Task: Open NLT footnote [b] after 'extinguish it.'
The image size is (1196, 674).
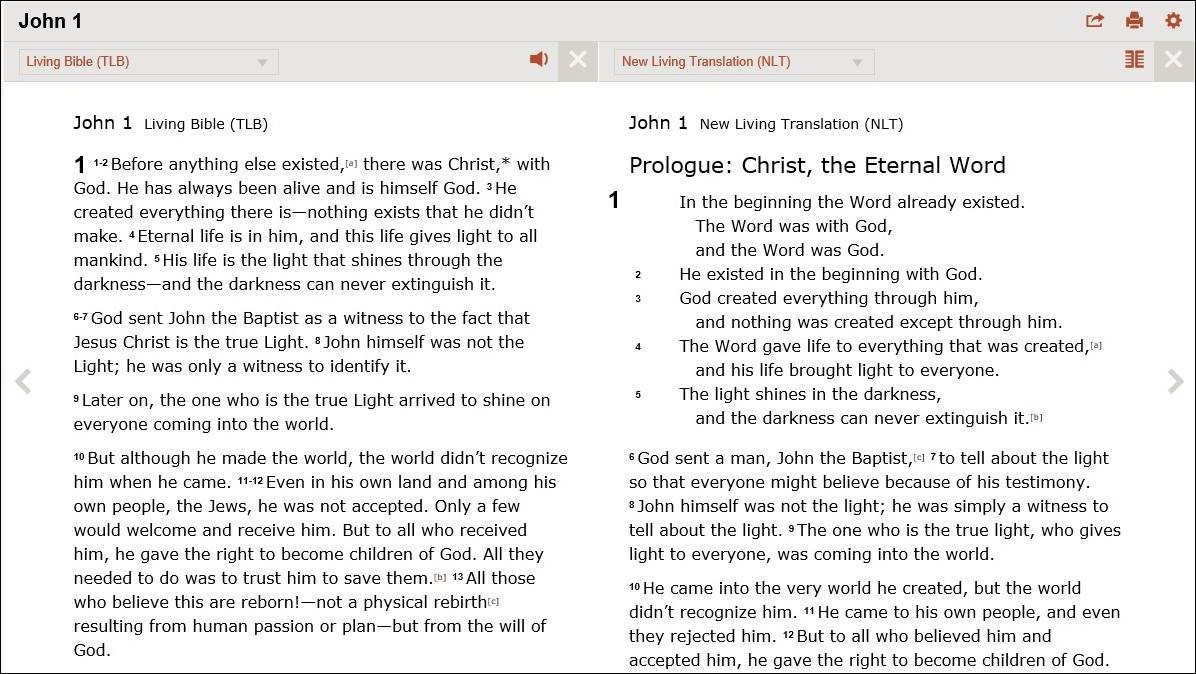Action: [1036, 417]
